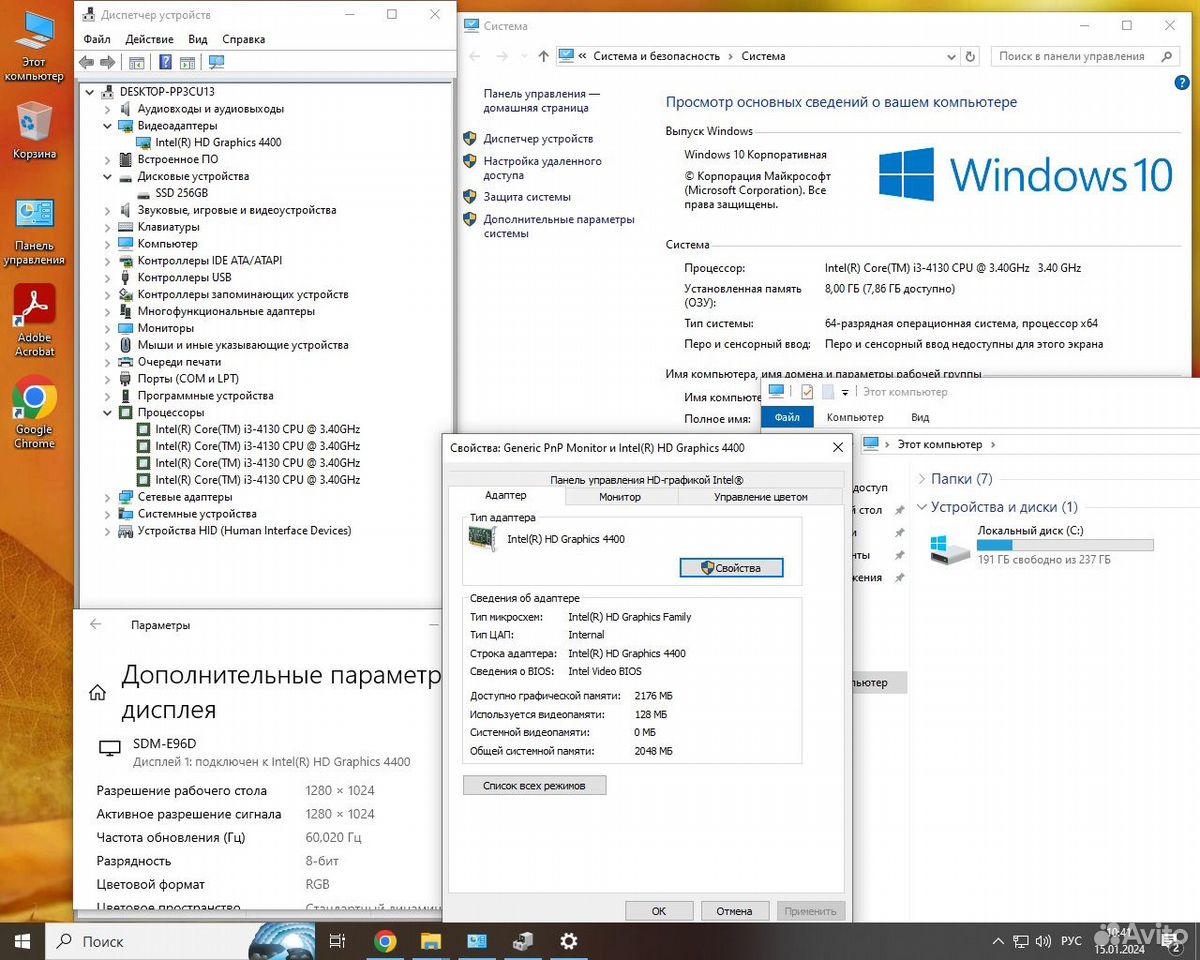This screenshot has width=1200, height=960.
Task: Click the Scan for hardware changes monitor icon
Action: 216,62
